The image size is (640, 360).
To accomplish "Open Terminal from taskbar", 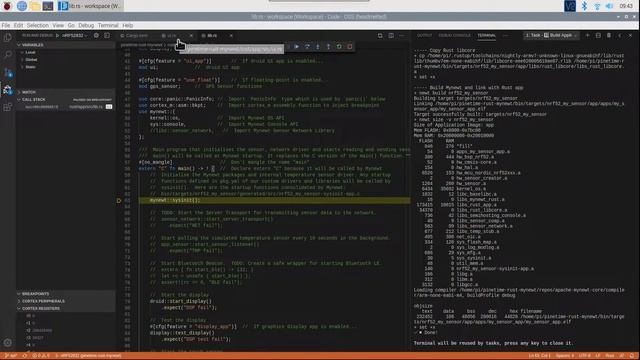I will click(x=48, y=6).
